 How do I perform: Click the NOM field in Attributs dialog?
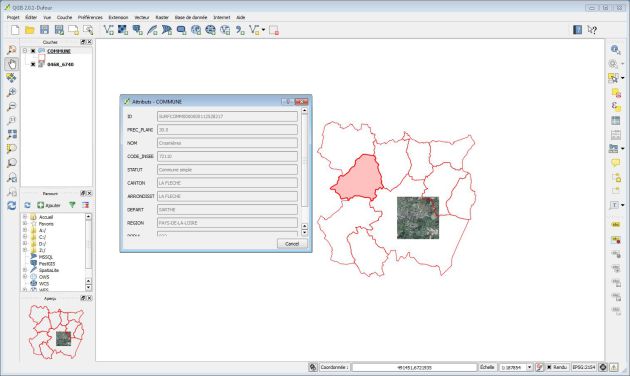click(227, 143)
